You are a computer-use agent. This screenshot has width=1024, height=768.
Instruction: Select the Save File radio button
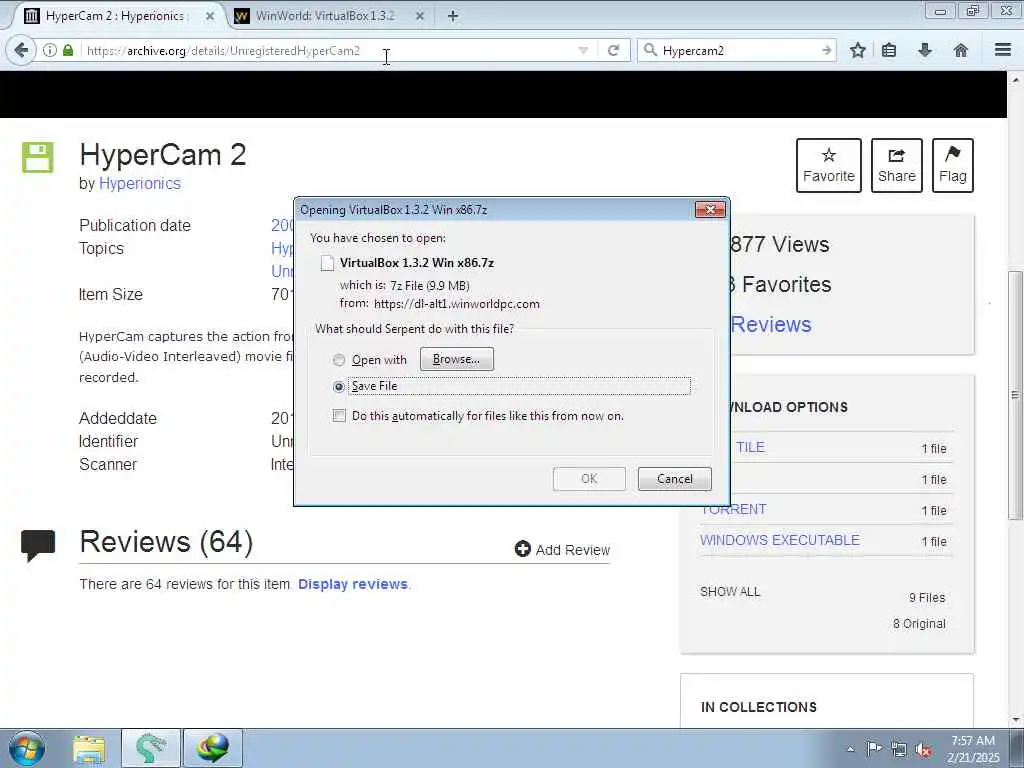click(x=339, y=387)
